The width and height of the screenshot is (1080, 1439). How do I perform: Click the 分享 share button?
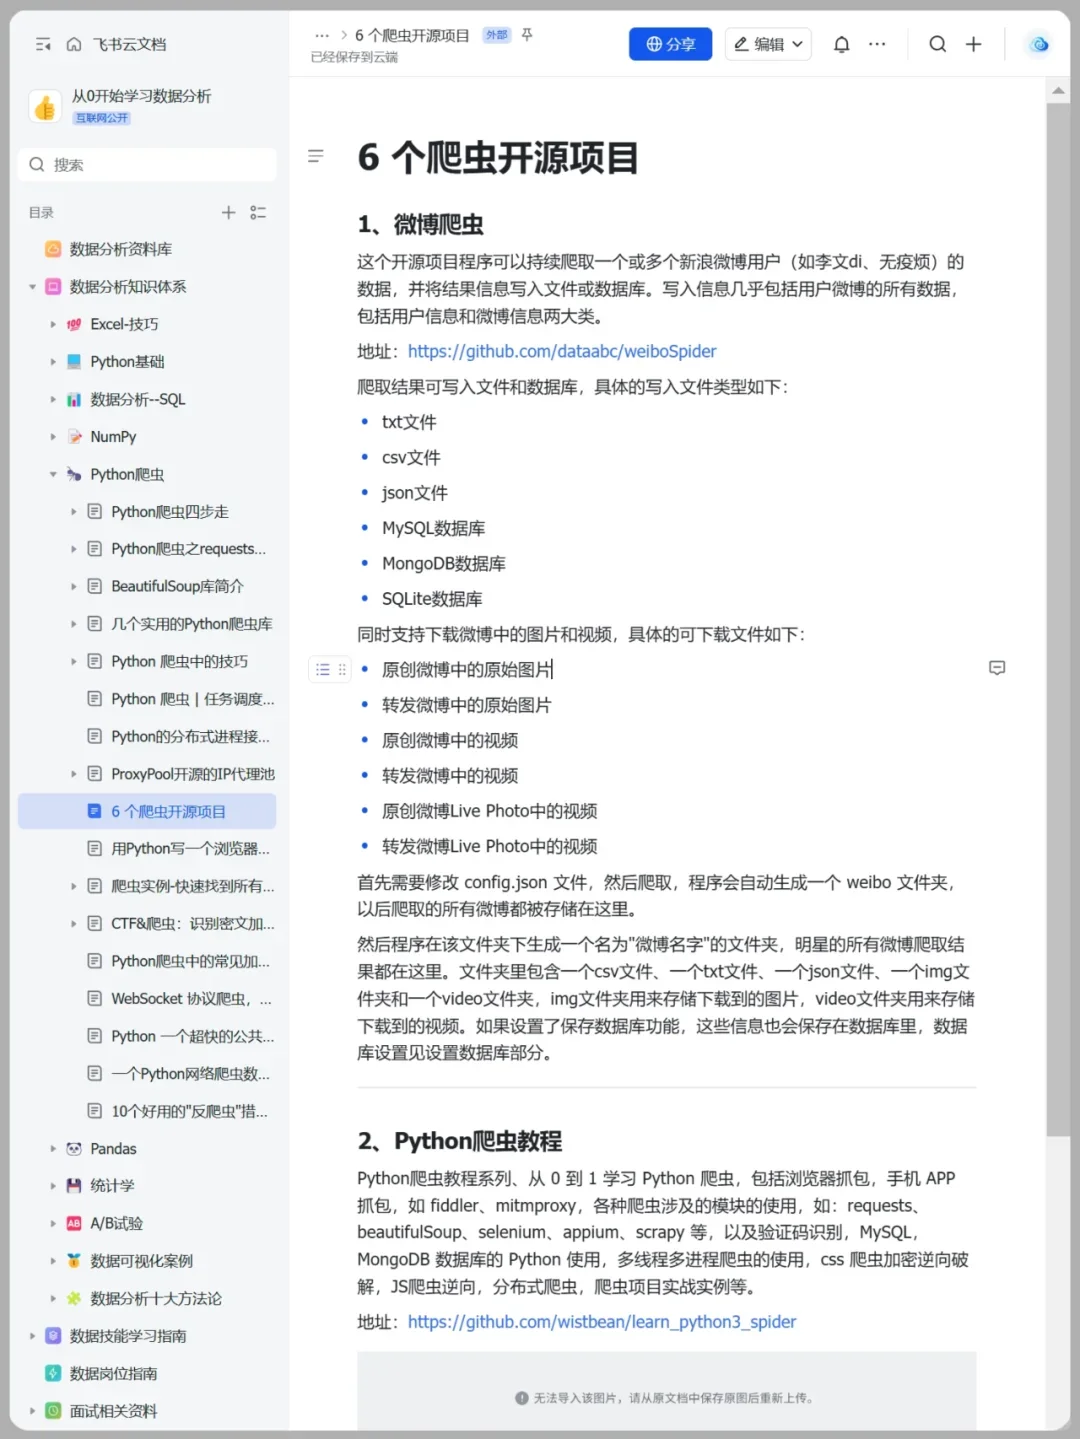pos(670,44)
